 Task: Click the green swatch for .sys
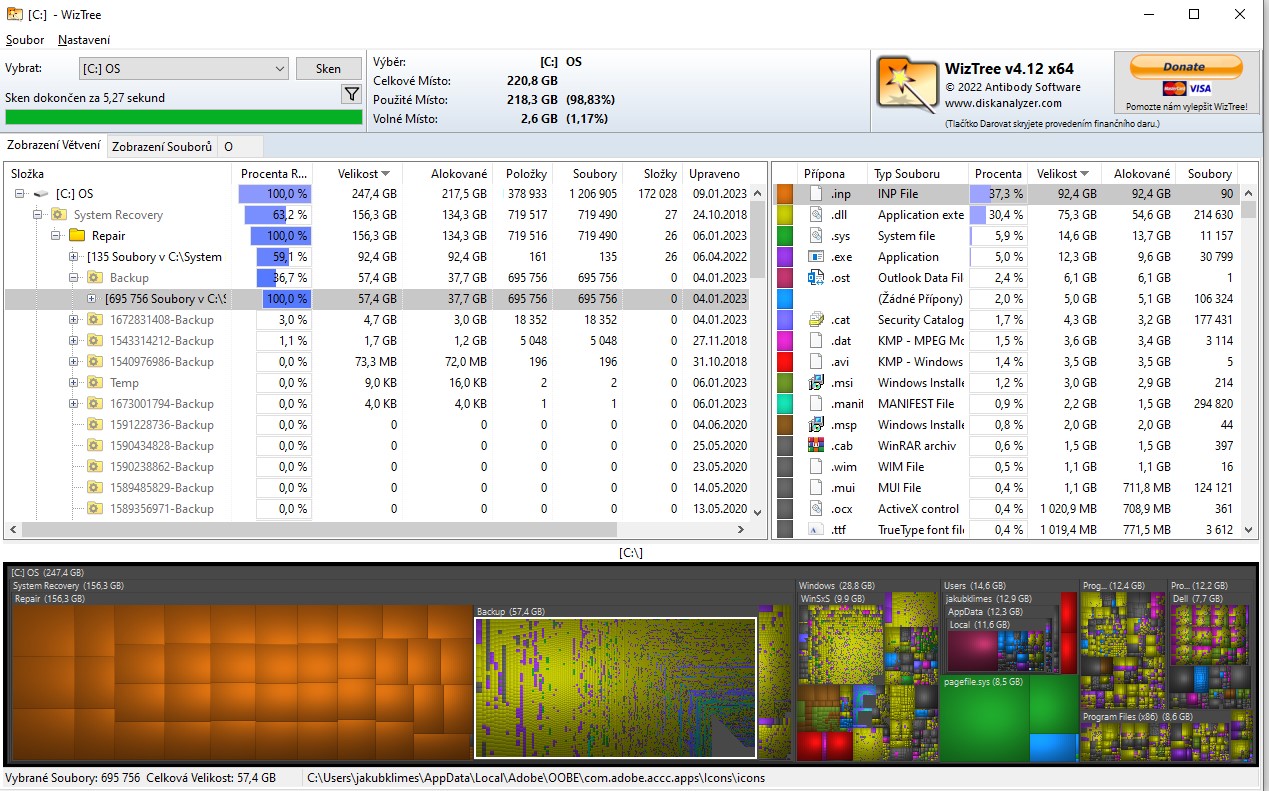(x=785, y=236)
